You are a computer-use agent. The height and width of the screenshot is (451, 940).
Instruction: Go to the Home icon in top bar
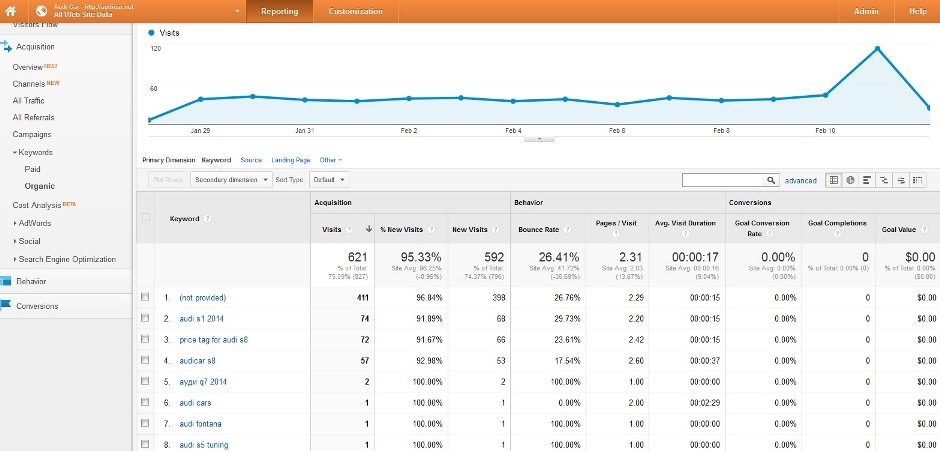(11, 11)
